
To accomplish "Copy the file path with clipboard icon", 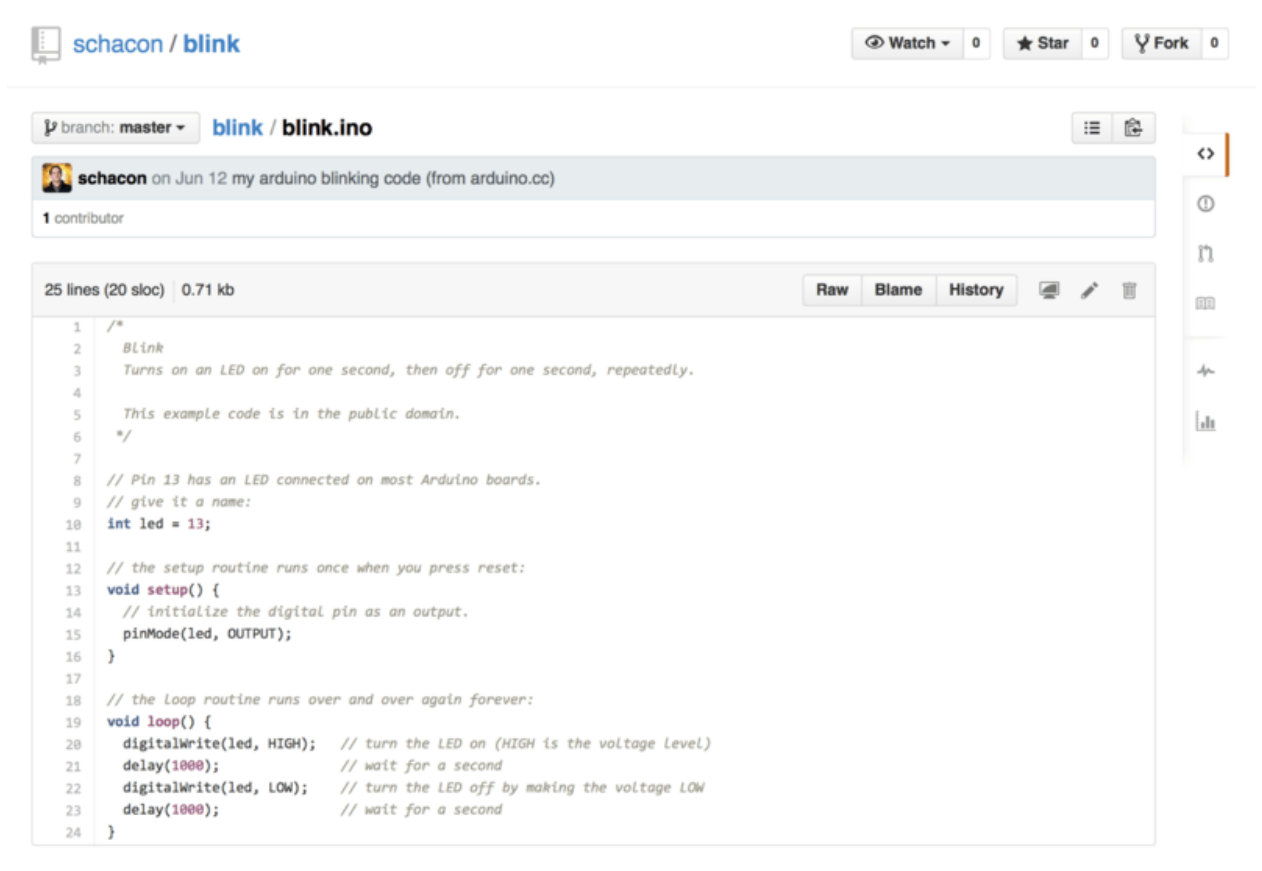I will (x=1133, y=128).
